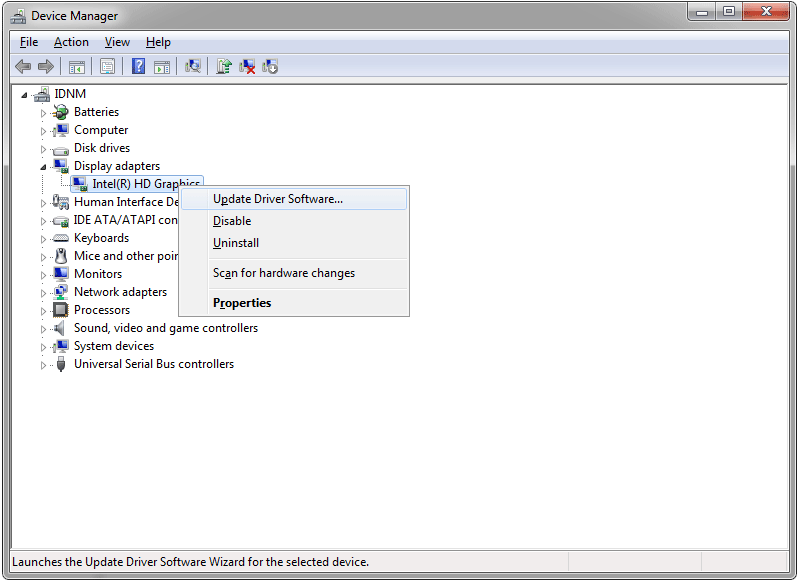Screen dimensions: 798x580
Task: Click the Show/Hide Console Tree toolbar icon
Action: [x=77, y=67]
